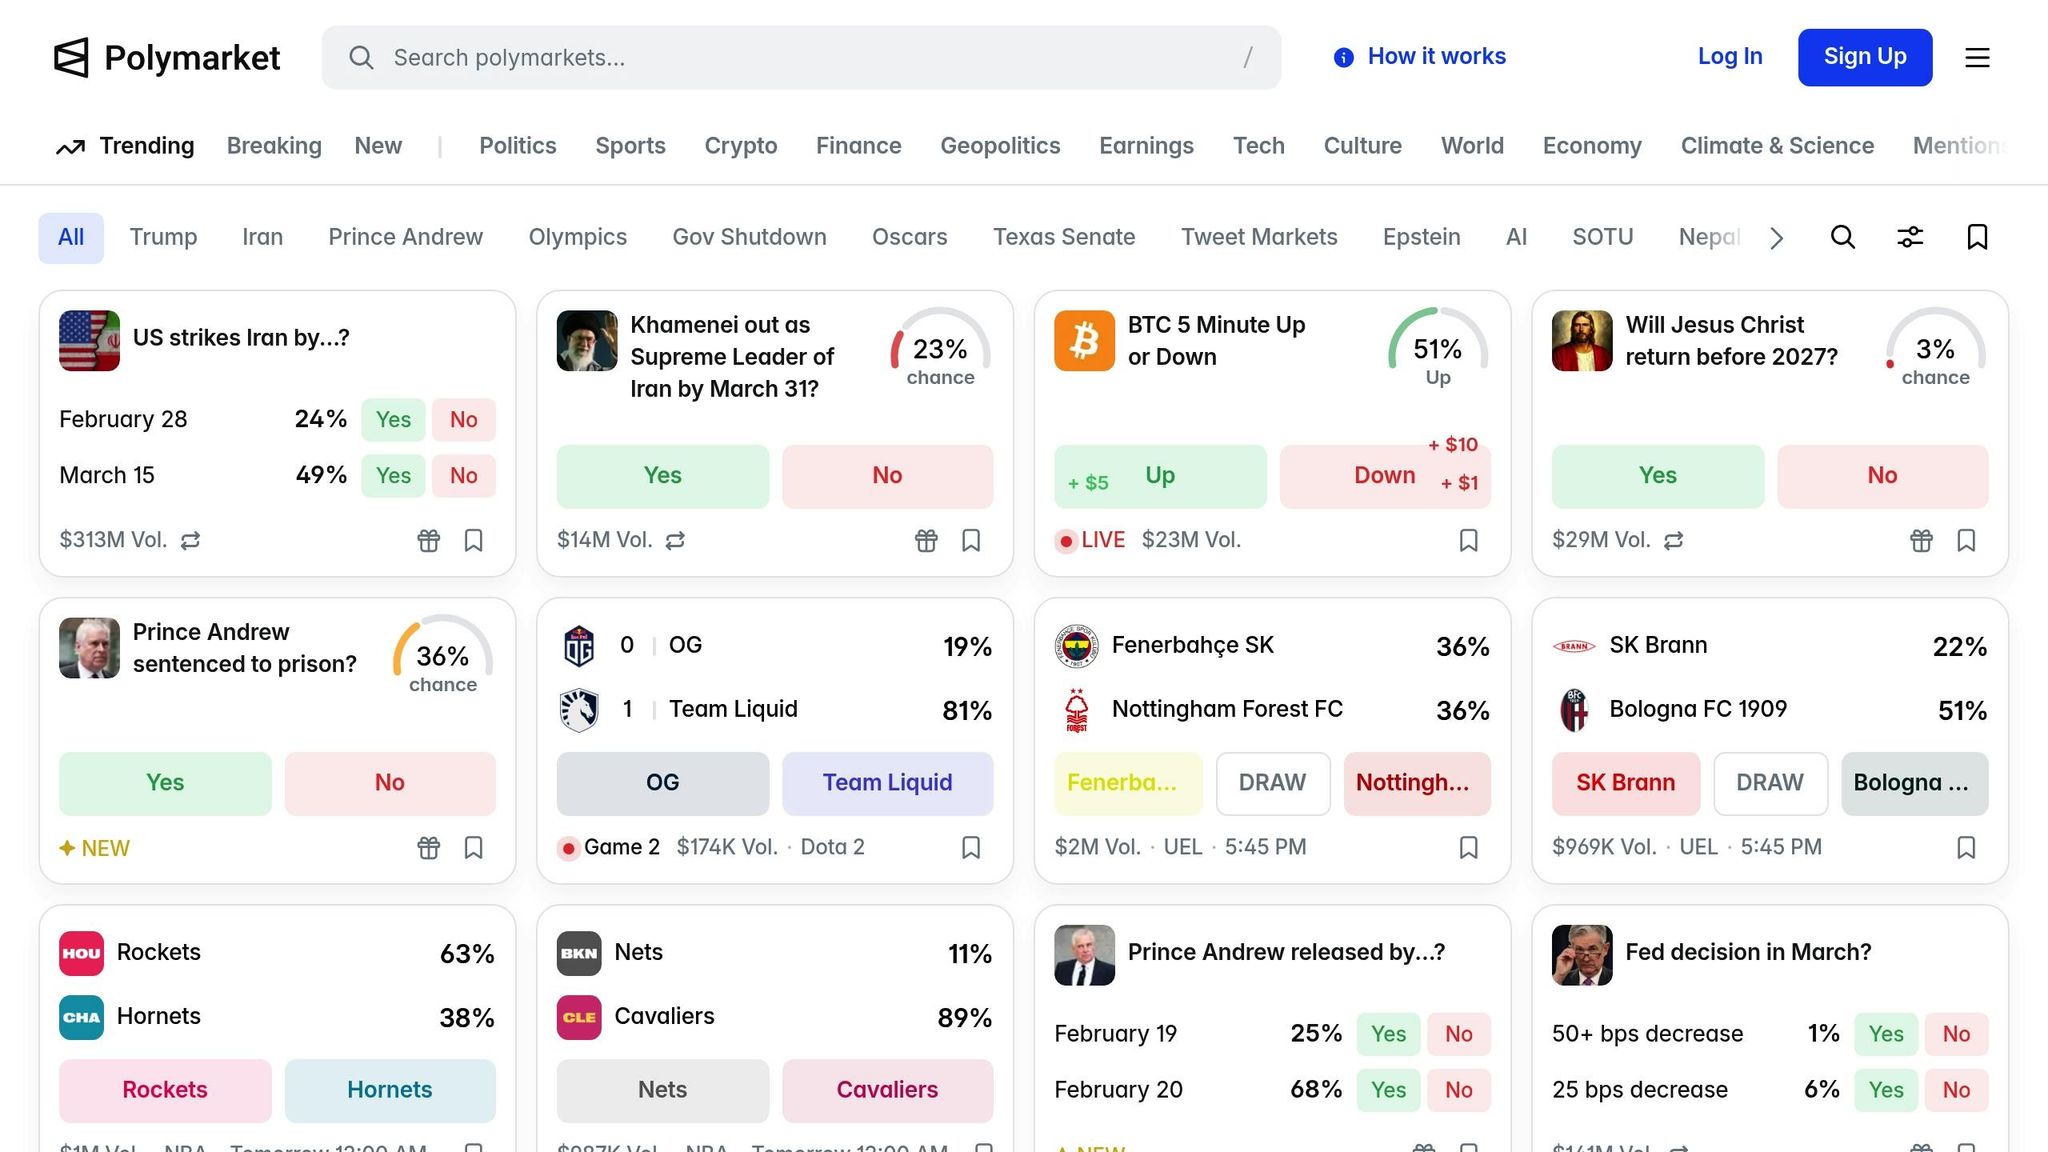2048x1152 pixels.
Task: Click the Polymarket logo icon
Action: click(x=71, y=58)
